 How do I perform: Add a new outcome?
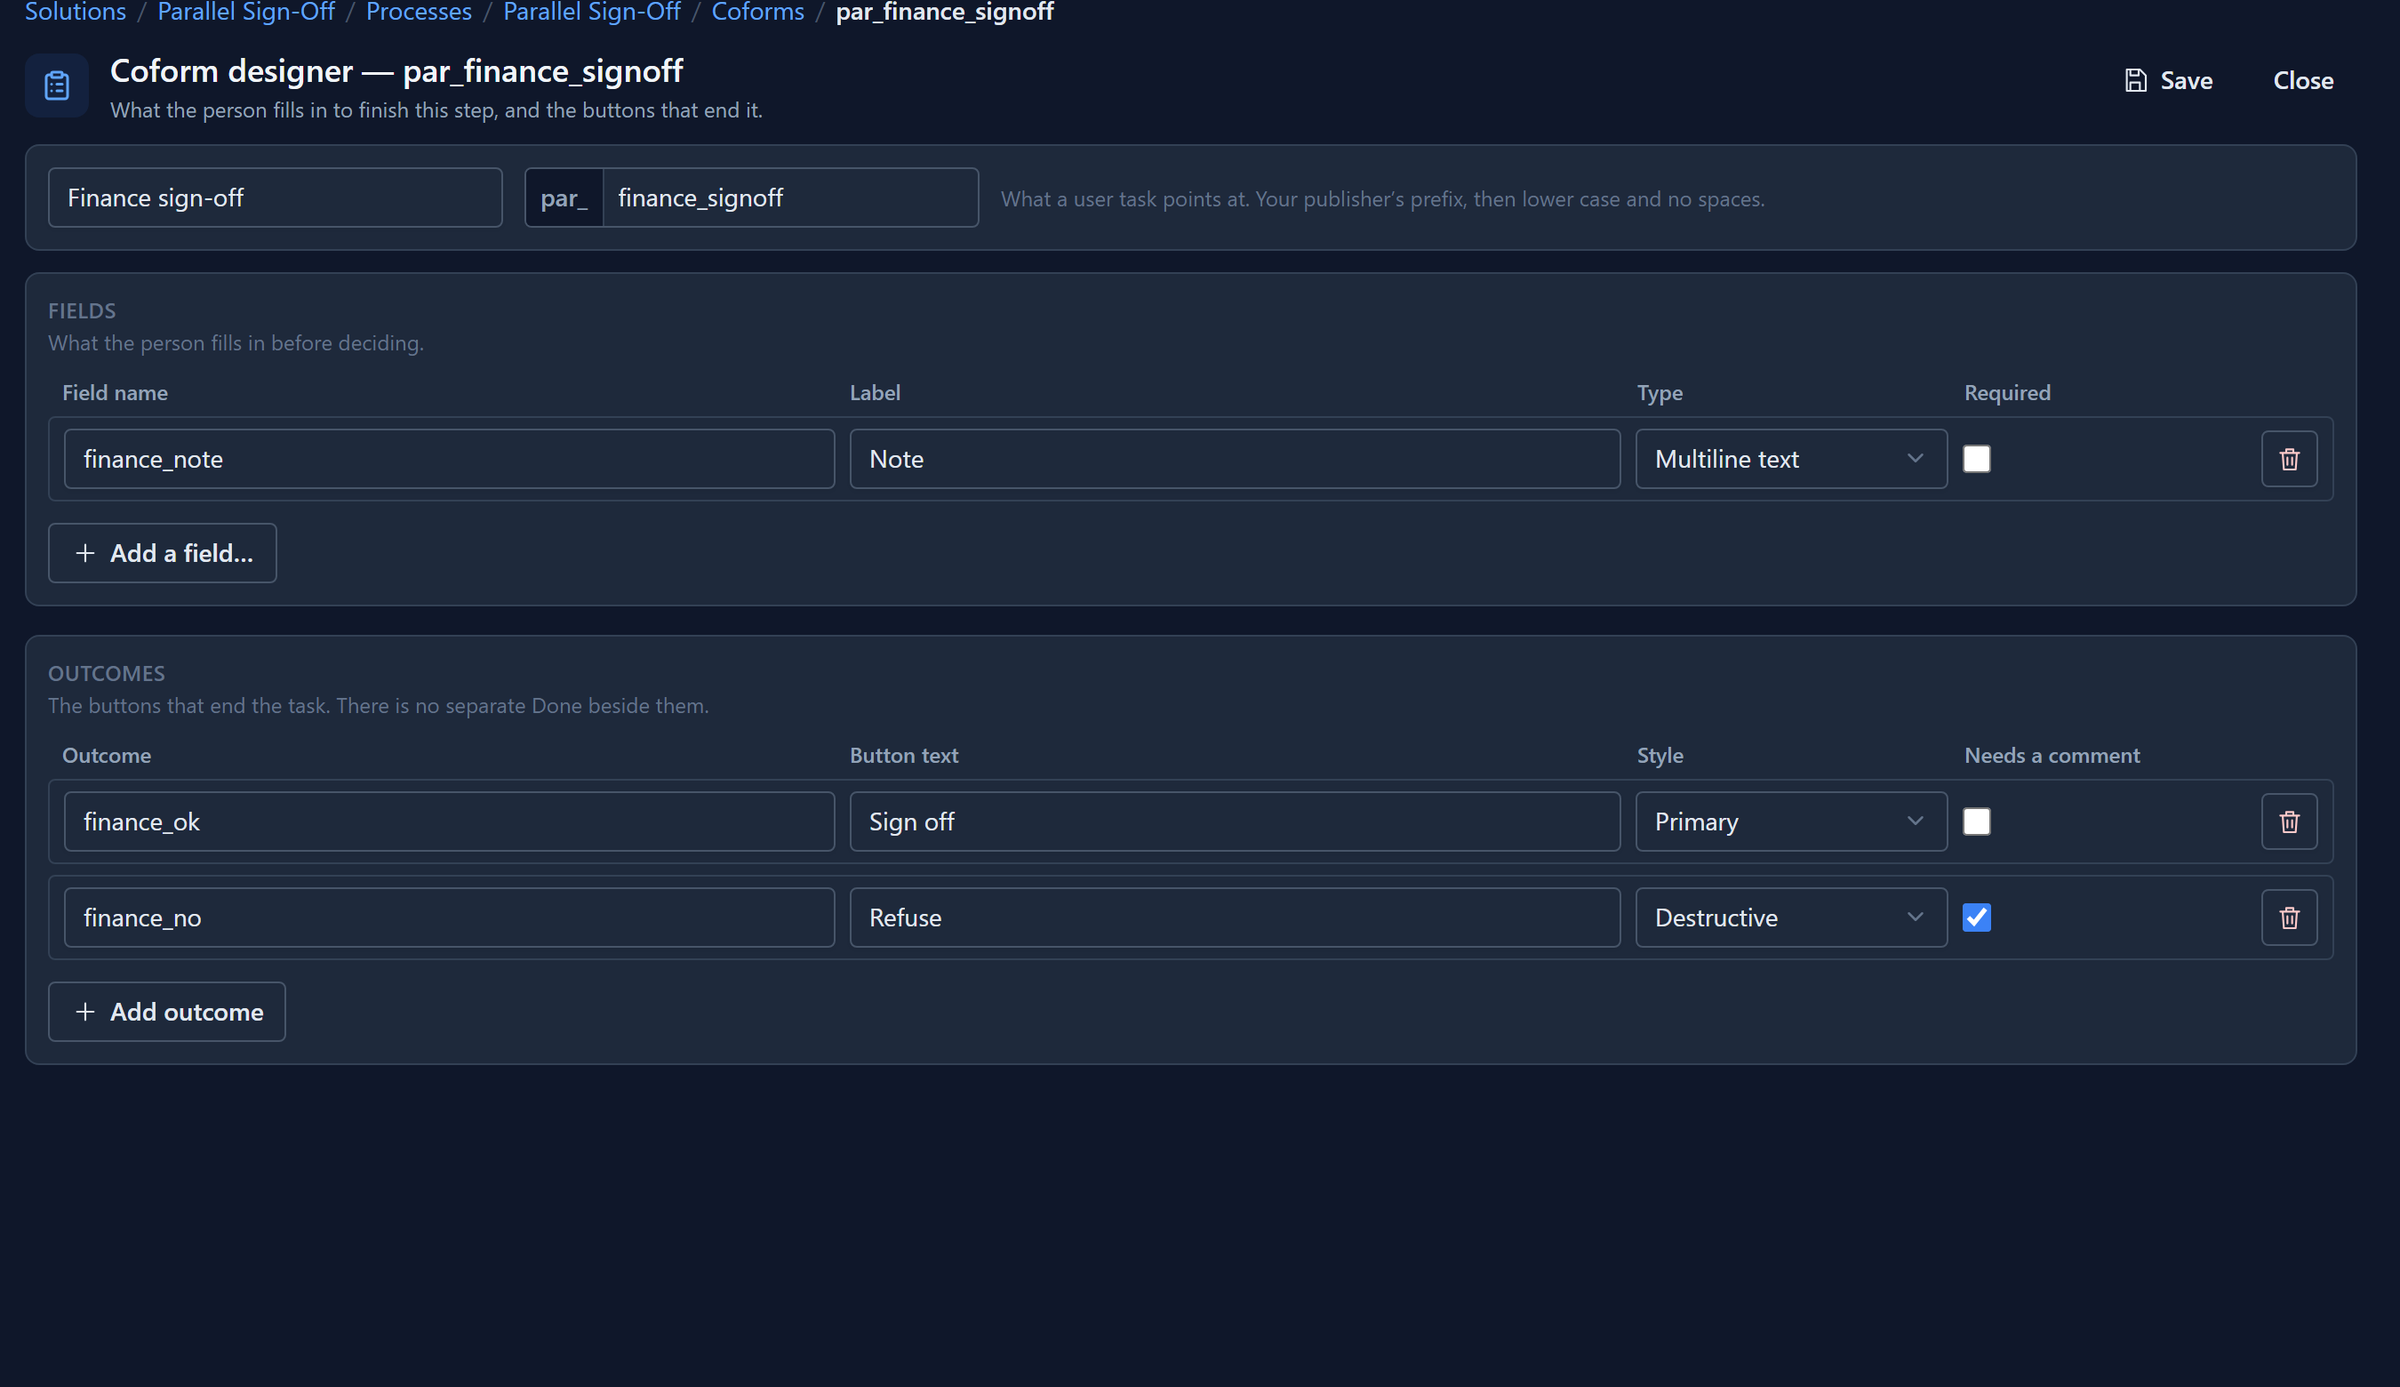(167, 1012)
